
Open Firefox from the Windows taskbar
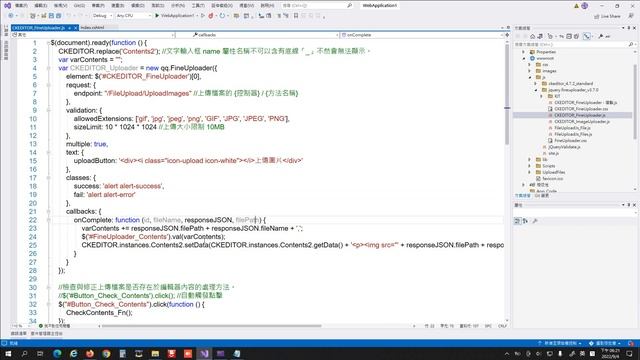tap(90, 353)
